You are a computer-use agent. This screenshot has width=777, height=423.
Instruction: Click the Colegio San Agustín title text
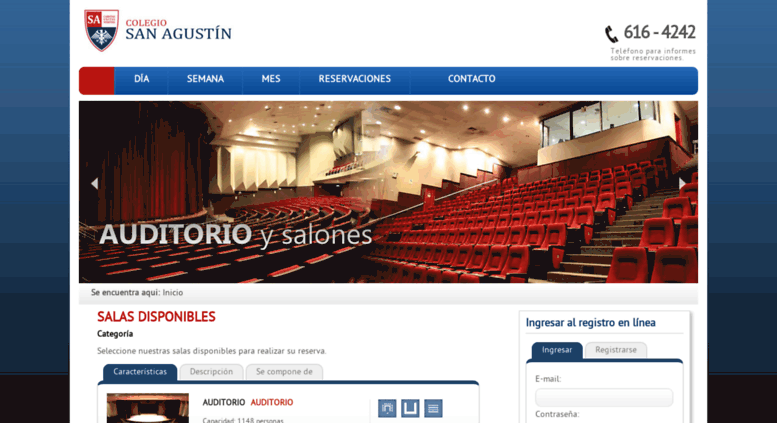pyautogui.click(x=178, y=30)
